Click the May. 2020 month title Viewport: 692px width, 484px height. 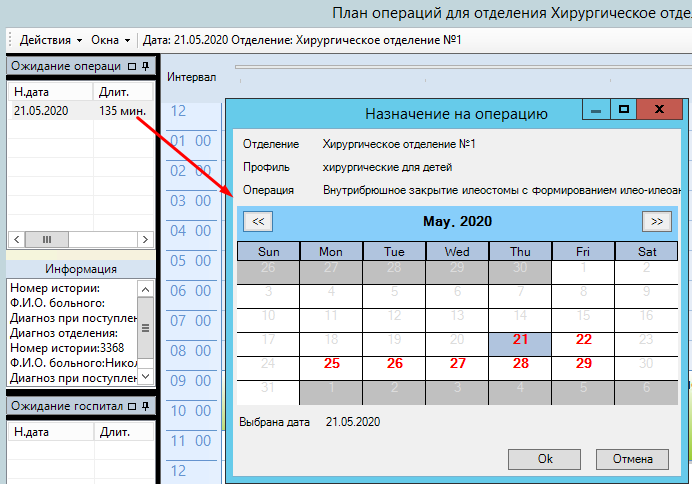pos(457,221)
